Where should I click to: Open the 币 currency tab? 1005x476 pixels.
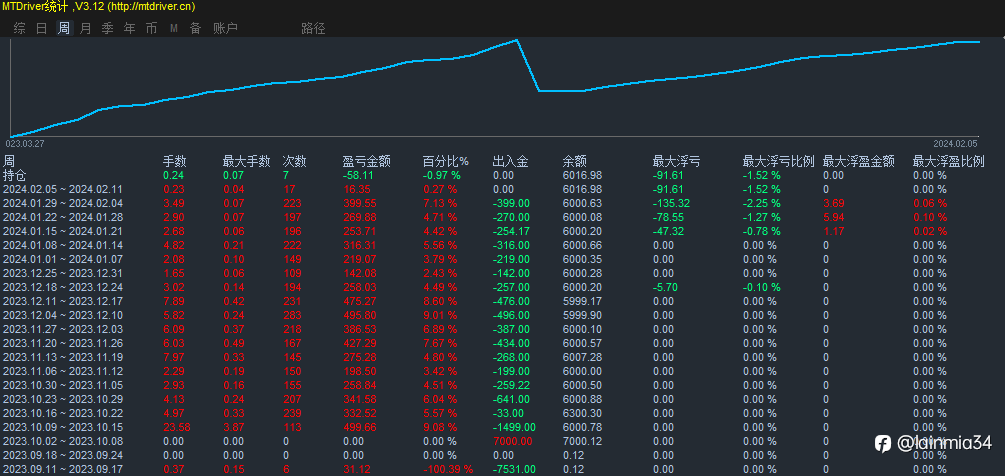[x=151, y=28]
